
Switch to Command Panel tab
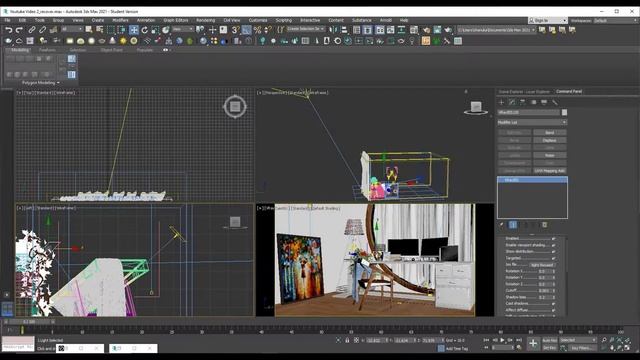click(x=569, y=91)
